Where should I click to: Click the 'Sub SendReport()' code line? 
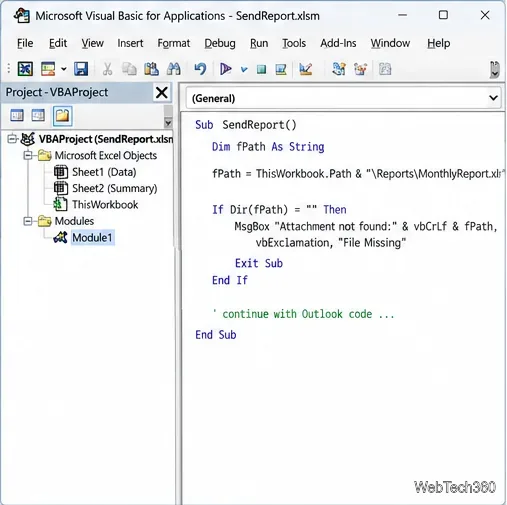[246, 125]
